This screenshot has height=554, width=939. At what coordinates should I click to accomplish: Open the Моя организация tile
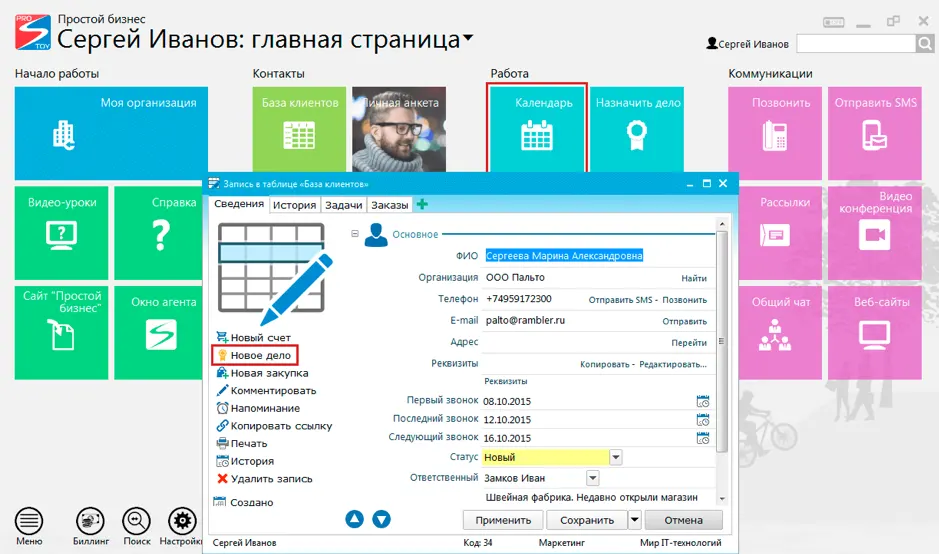coord(111,133)
